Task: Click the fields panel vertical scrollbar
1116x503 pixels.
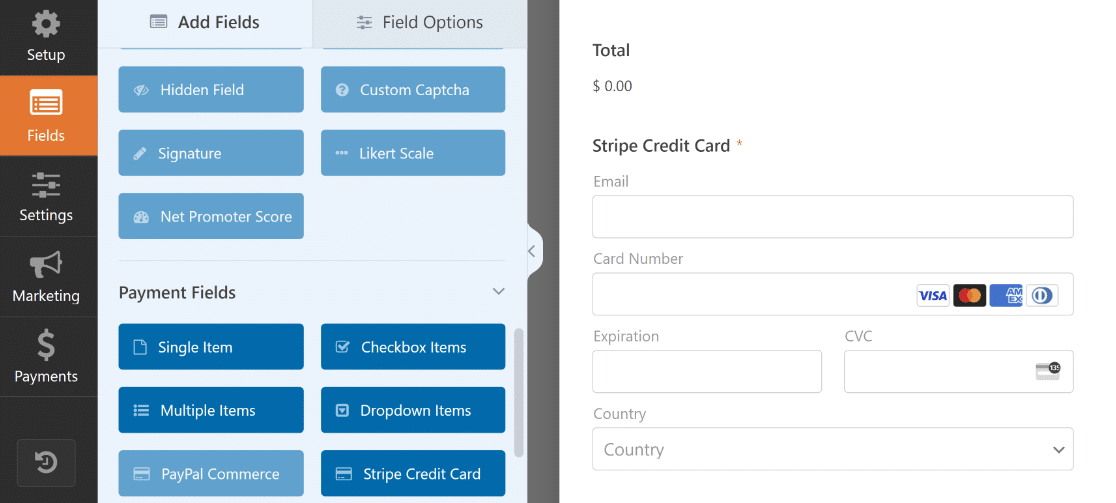Action: click(518, 392)
